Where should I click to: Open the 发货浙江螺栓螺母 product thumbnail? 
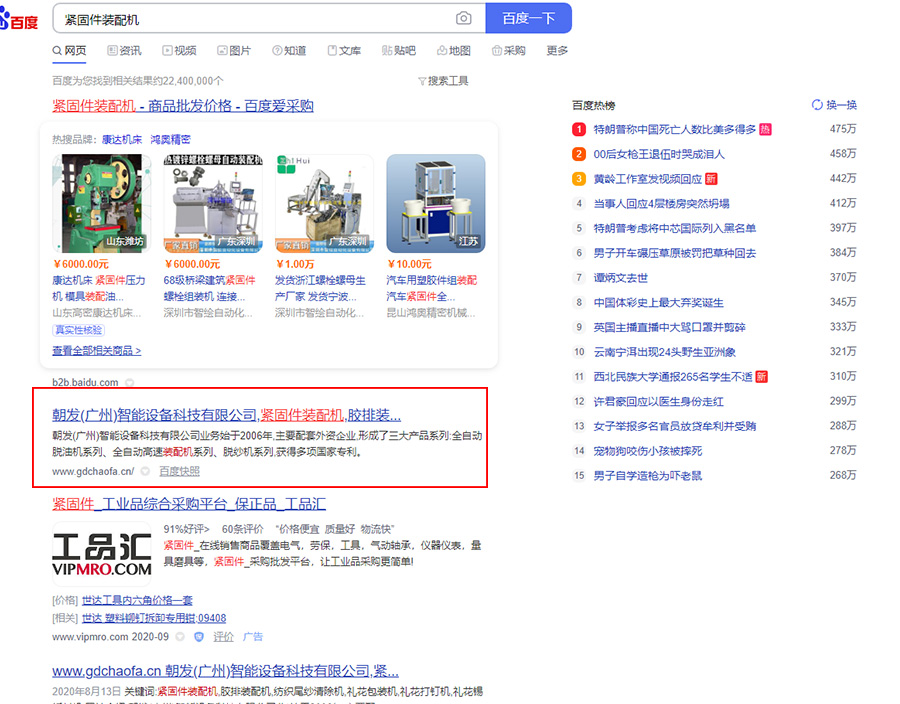[324, 203]
